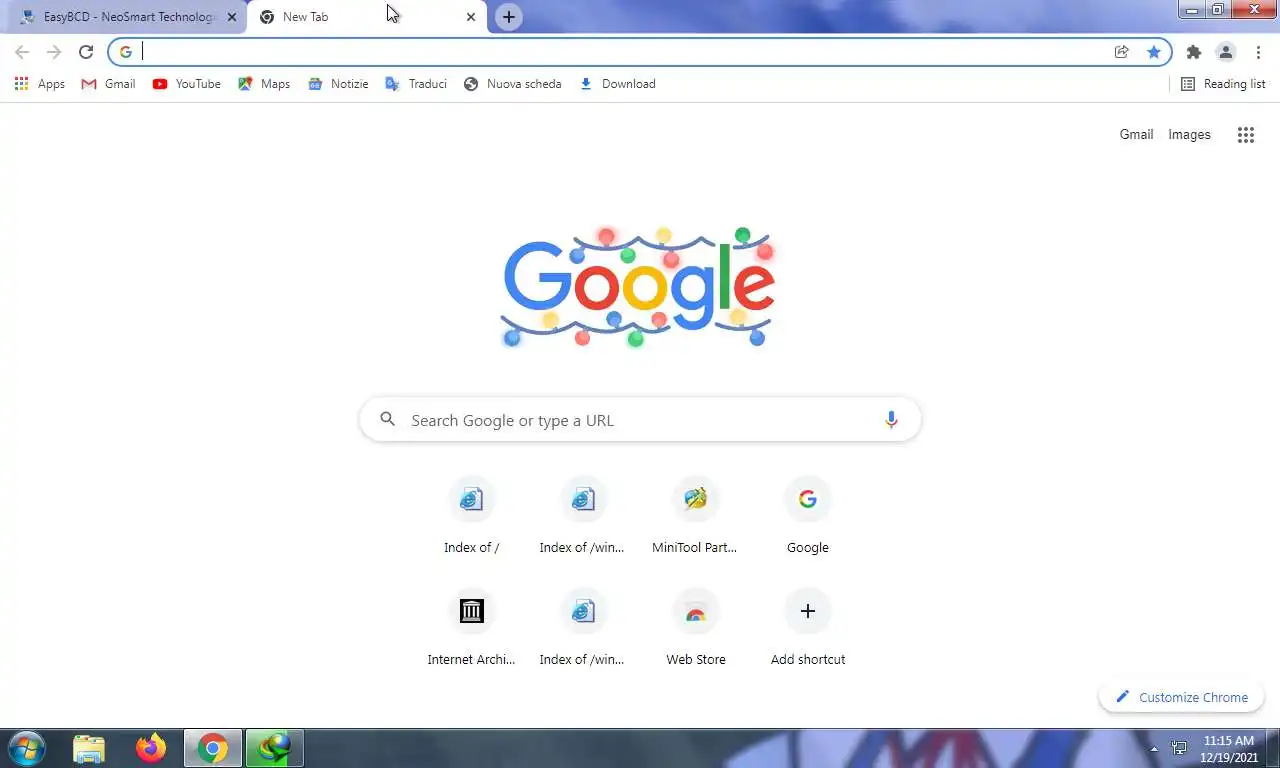This screenshot has height=768, width=1280.
Task: Bookmark this tab with the star icon
Action: click(x=1154, y=52)
